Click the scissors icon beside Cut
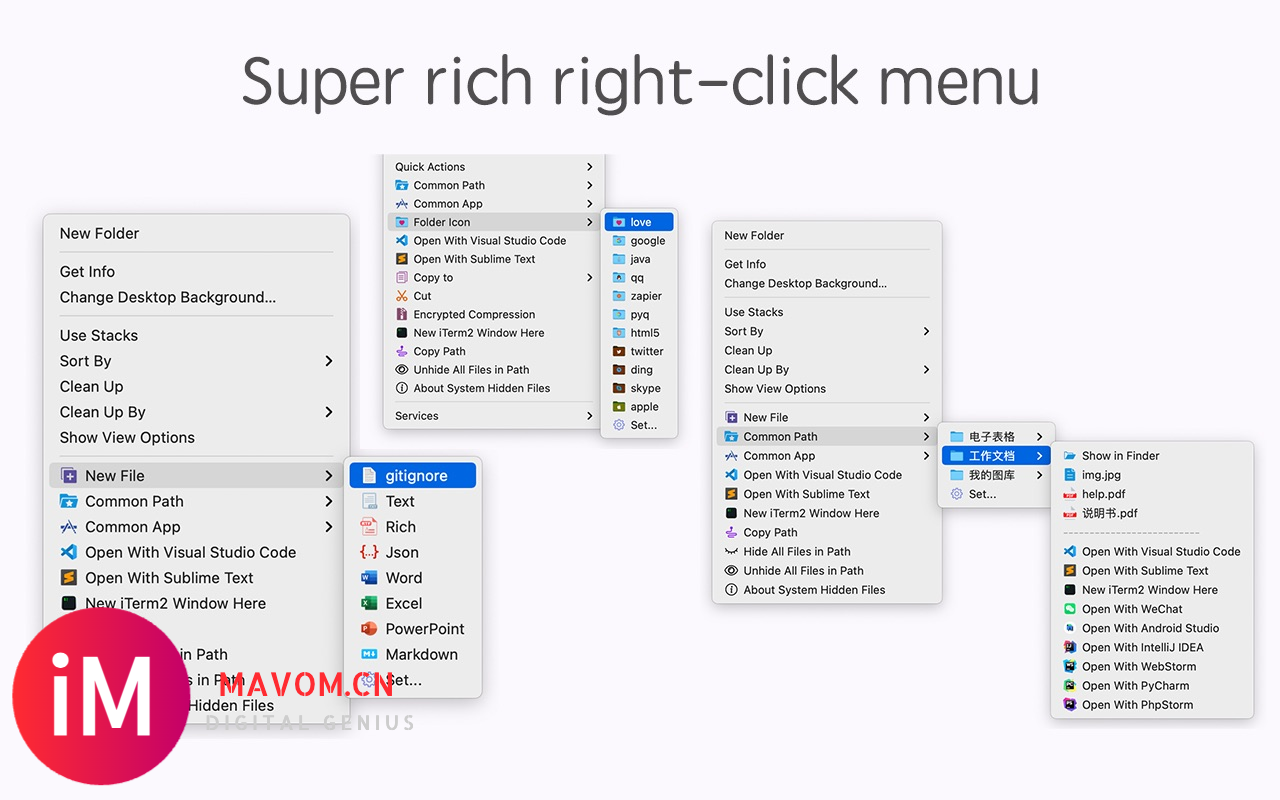This screenshot has height=800, width=1280. tap(402, 296)
